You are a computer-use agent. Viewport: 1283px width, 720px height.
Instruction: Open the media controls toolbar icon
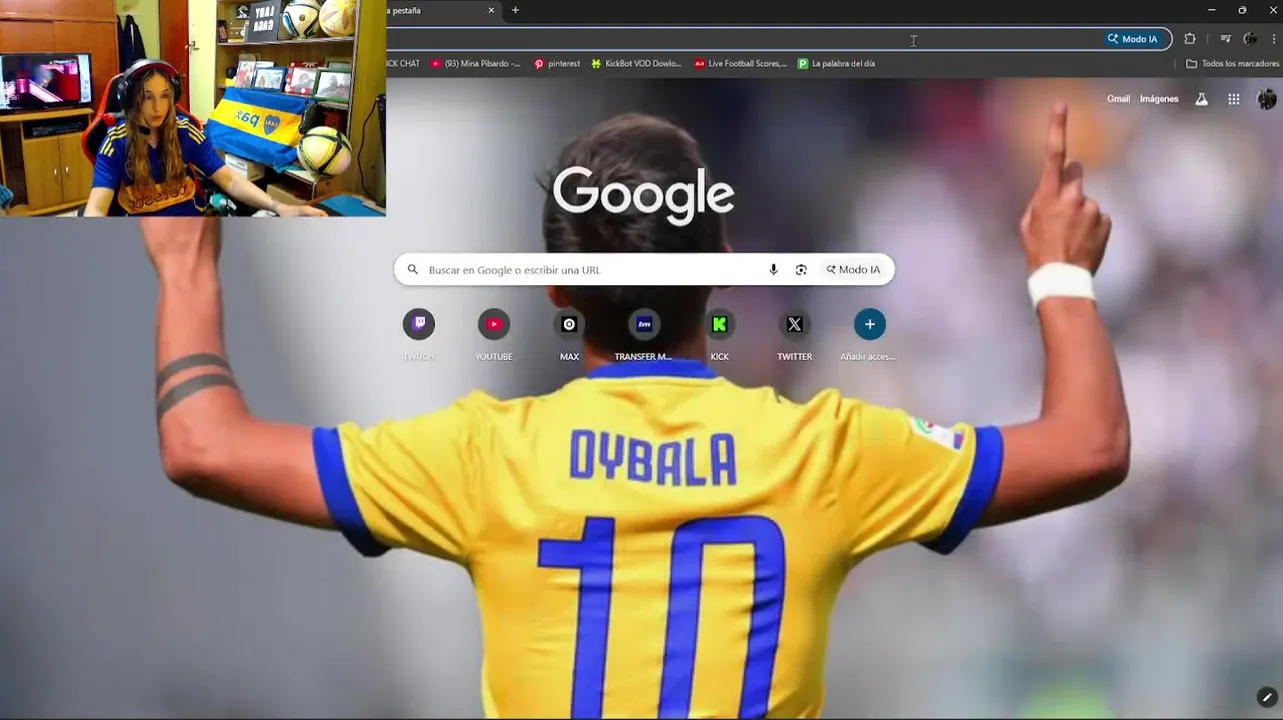(1226, 39)
